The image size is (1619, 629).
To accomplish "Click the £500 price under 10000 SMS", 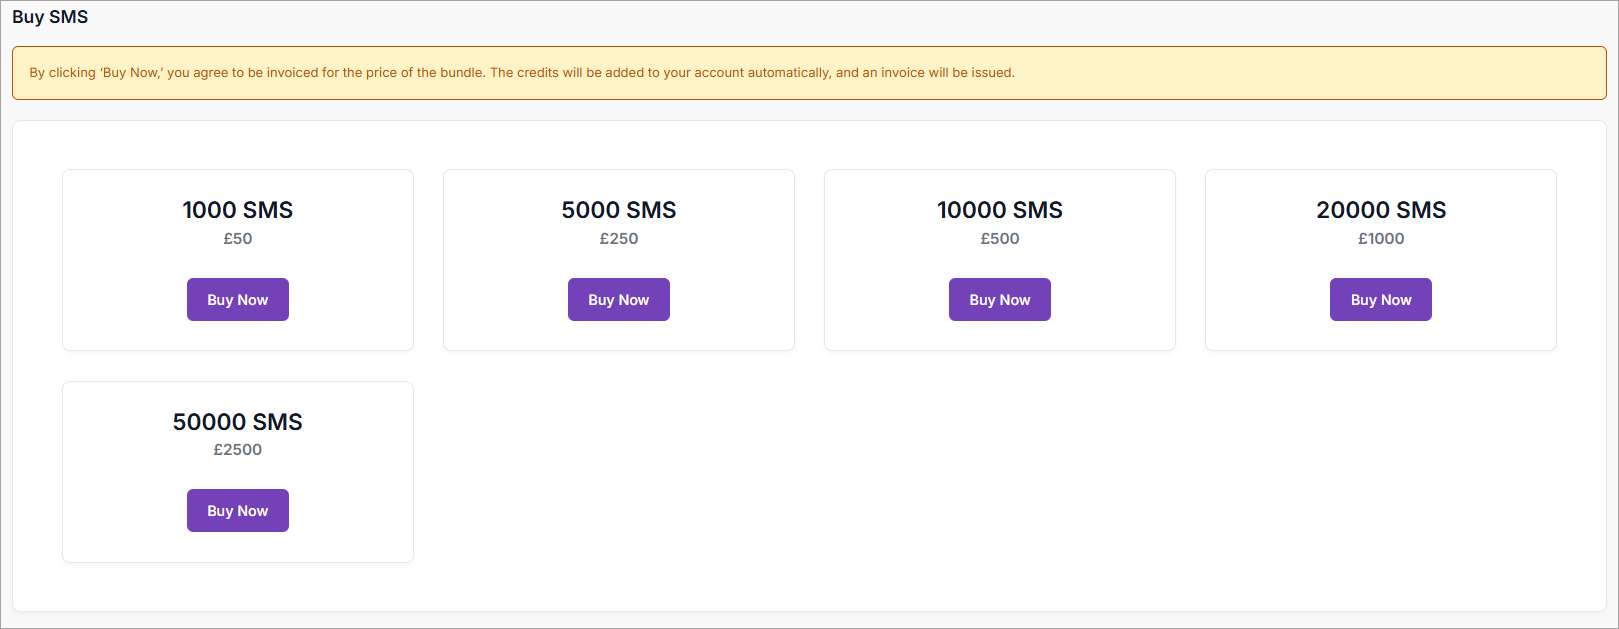I will point(999,239).
